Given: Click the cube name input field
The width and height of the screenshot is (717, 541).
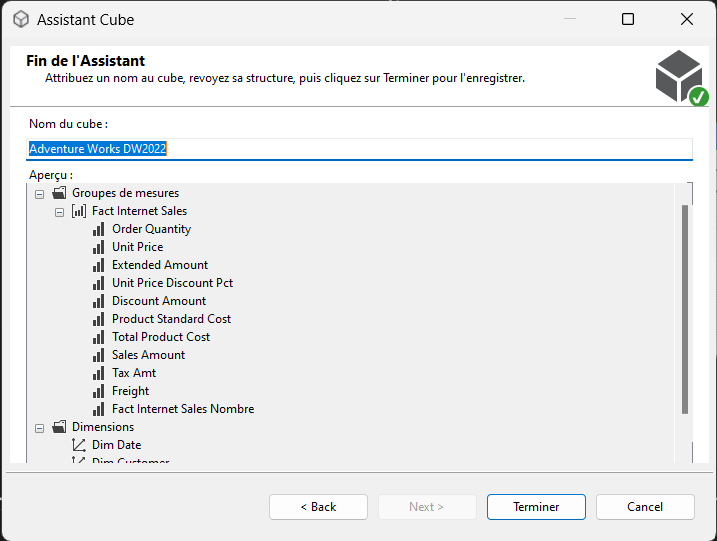Looking at the screenshot, I should click(x=359, y=149).
